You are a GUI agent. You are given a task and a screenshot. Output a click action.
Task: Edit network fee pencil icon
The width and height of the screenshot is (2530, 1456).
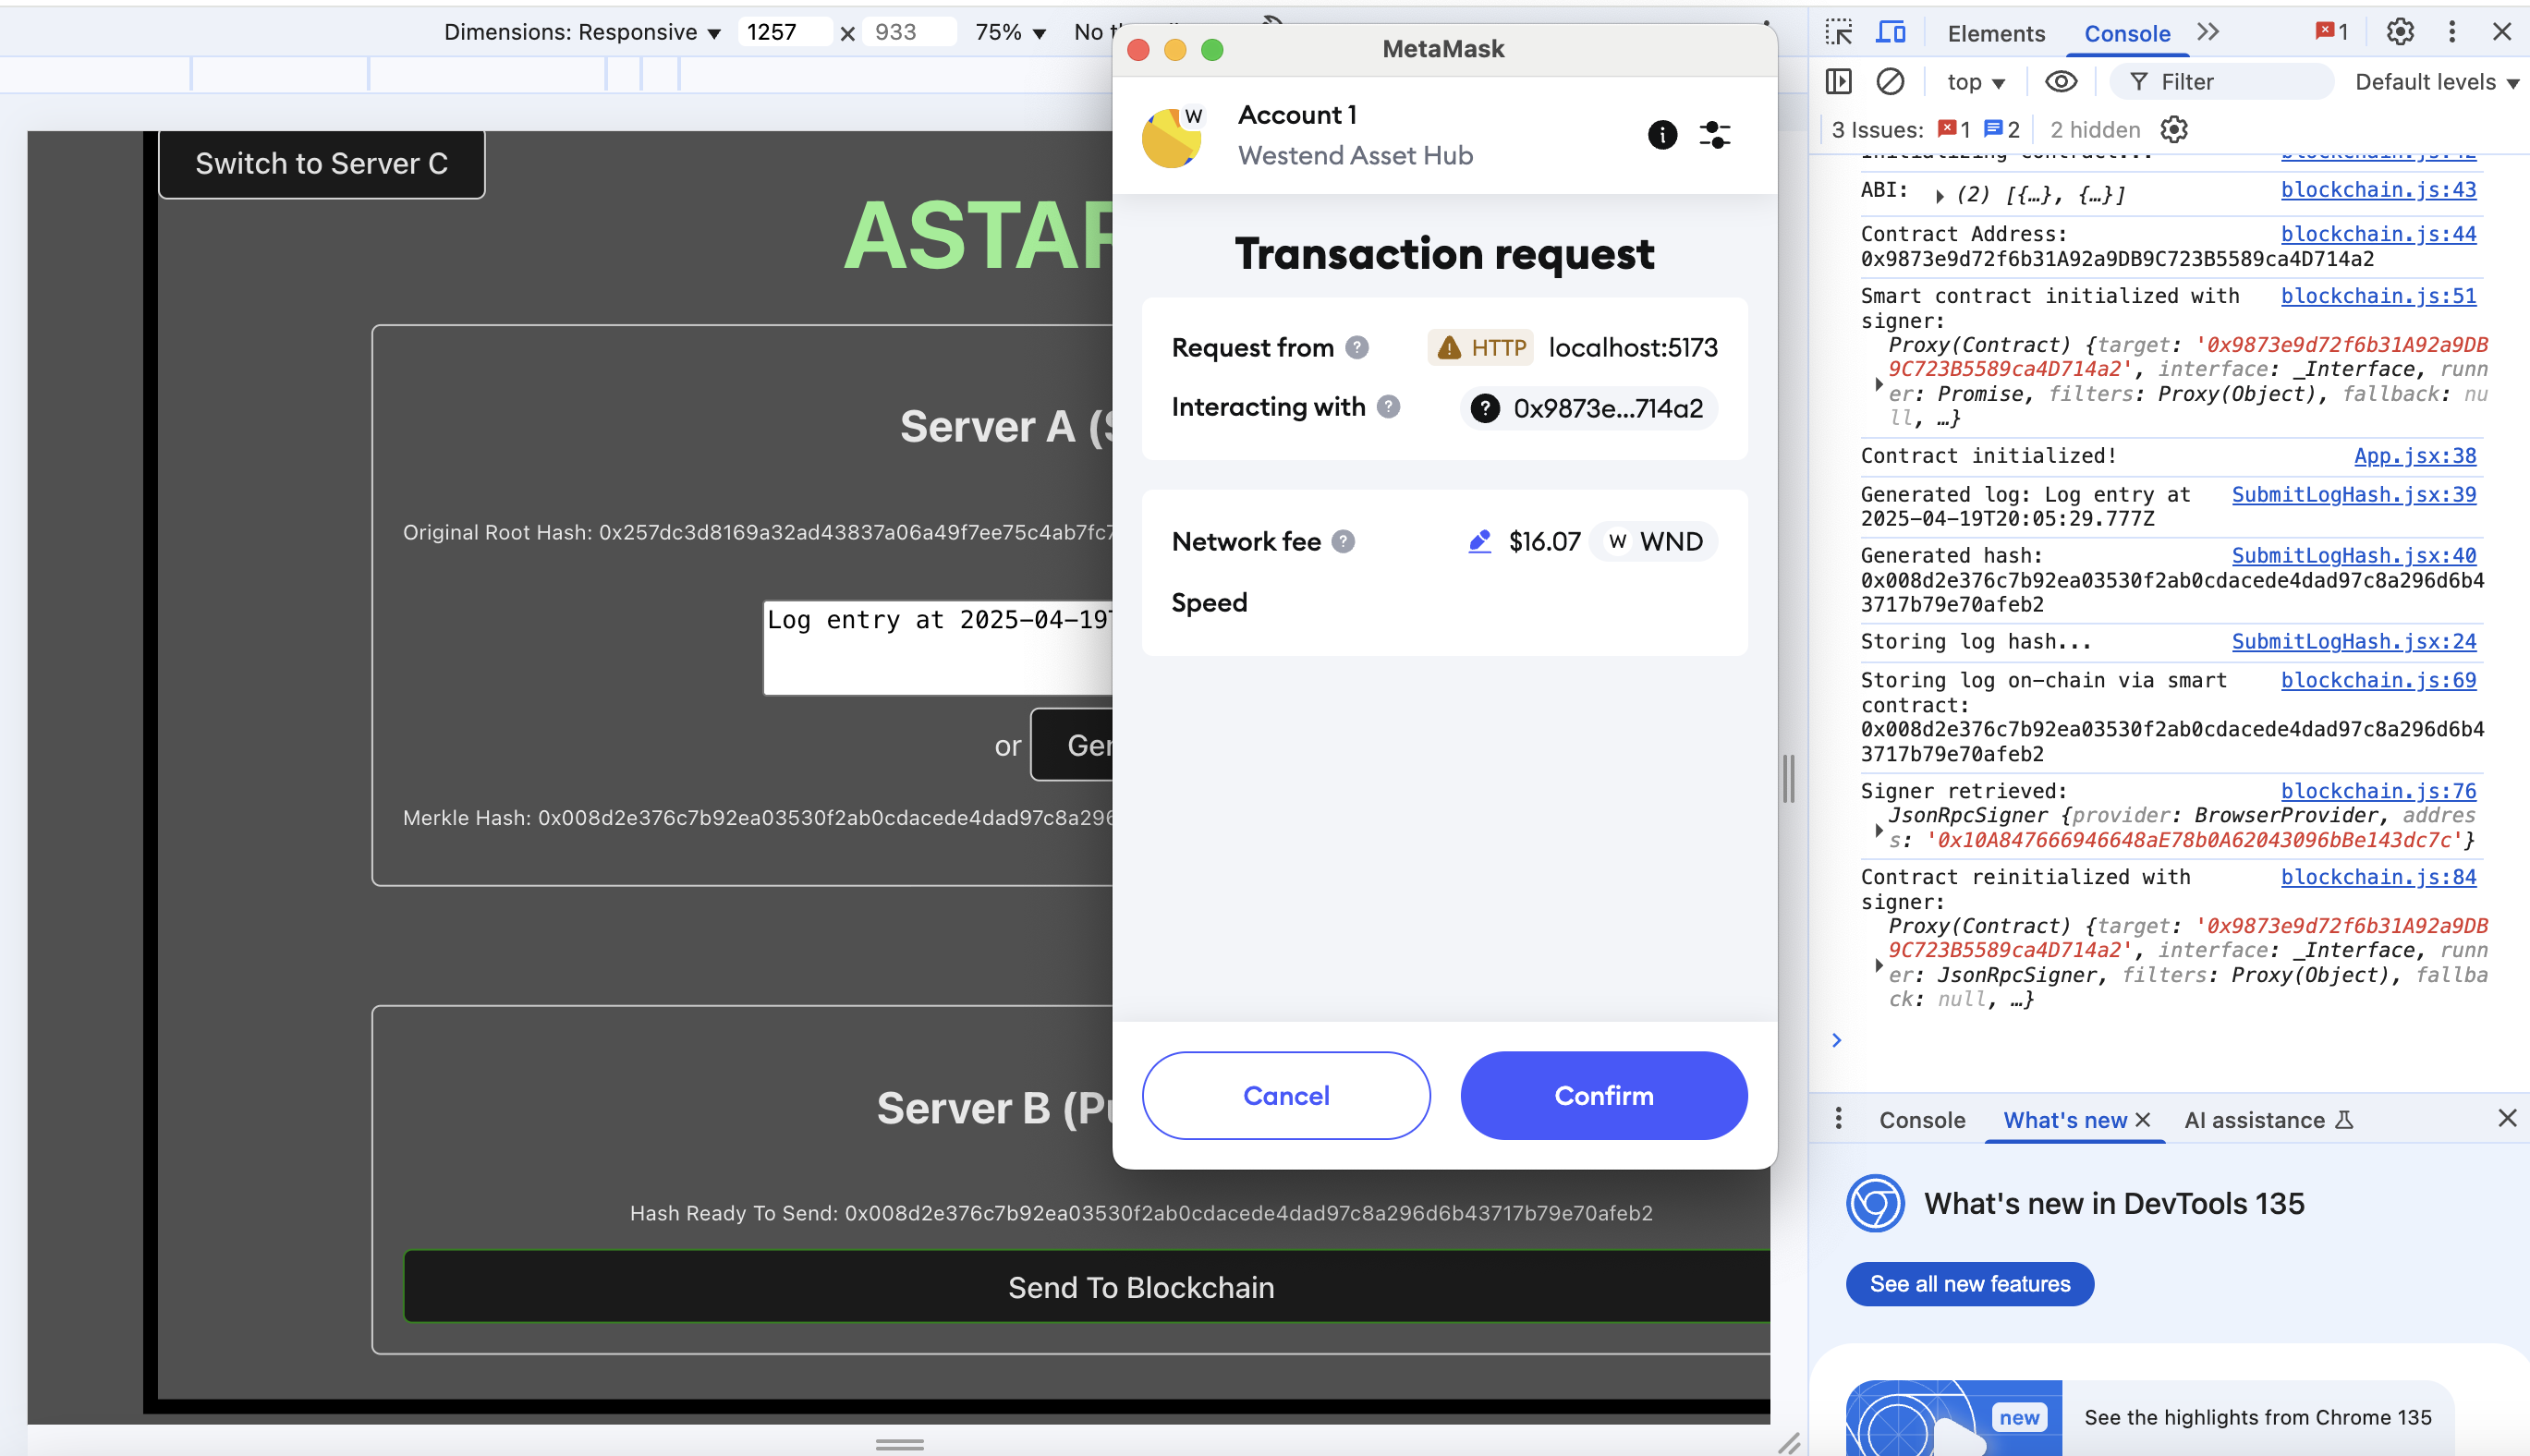1479,541
